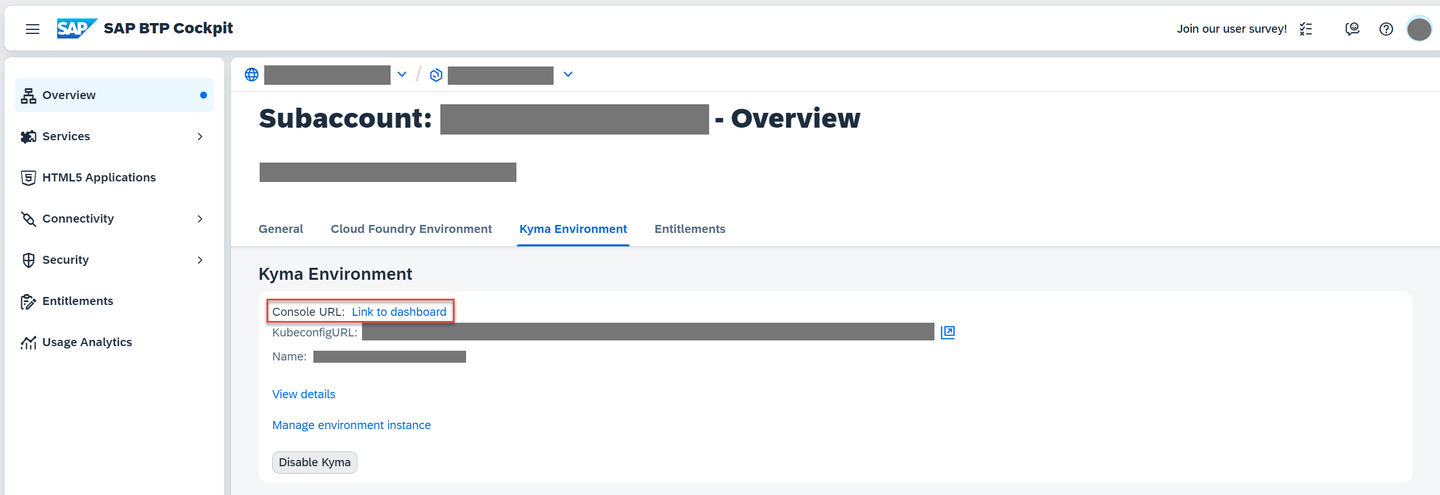Open the global account breadcrumb dropdown
Image resolution: width=1440 pixels, height=495 pixels.
402,75
